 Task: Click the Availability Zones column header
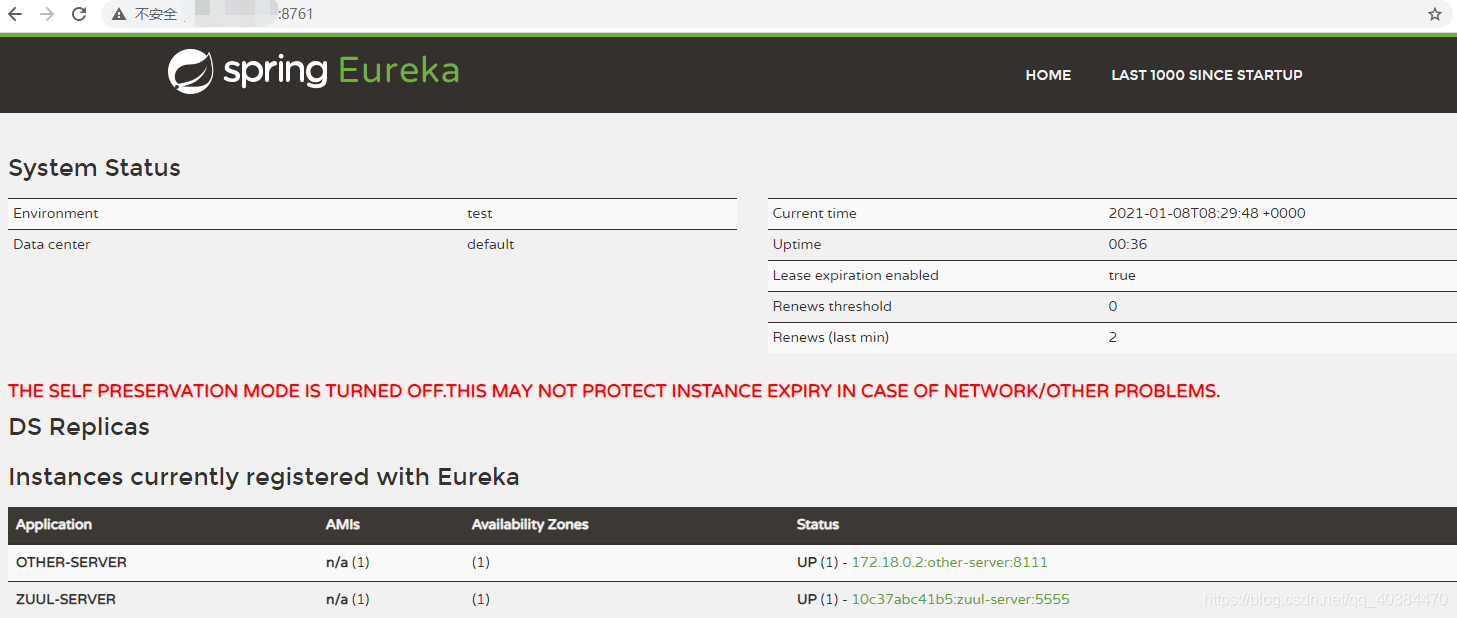pyautogui.click(x=530, y=525)
